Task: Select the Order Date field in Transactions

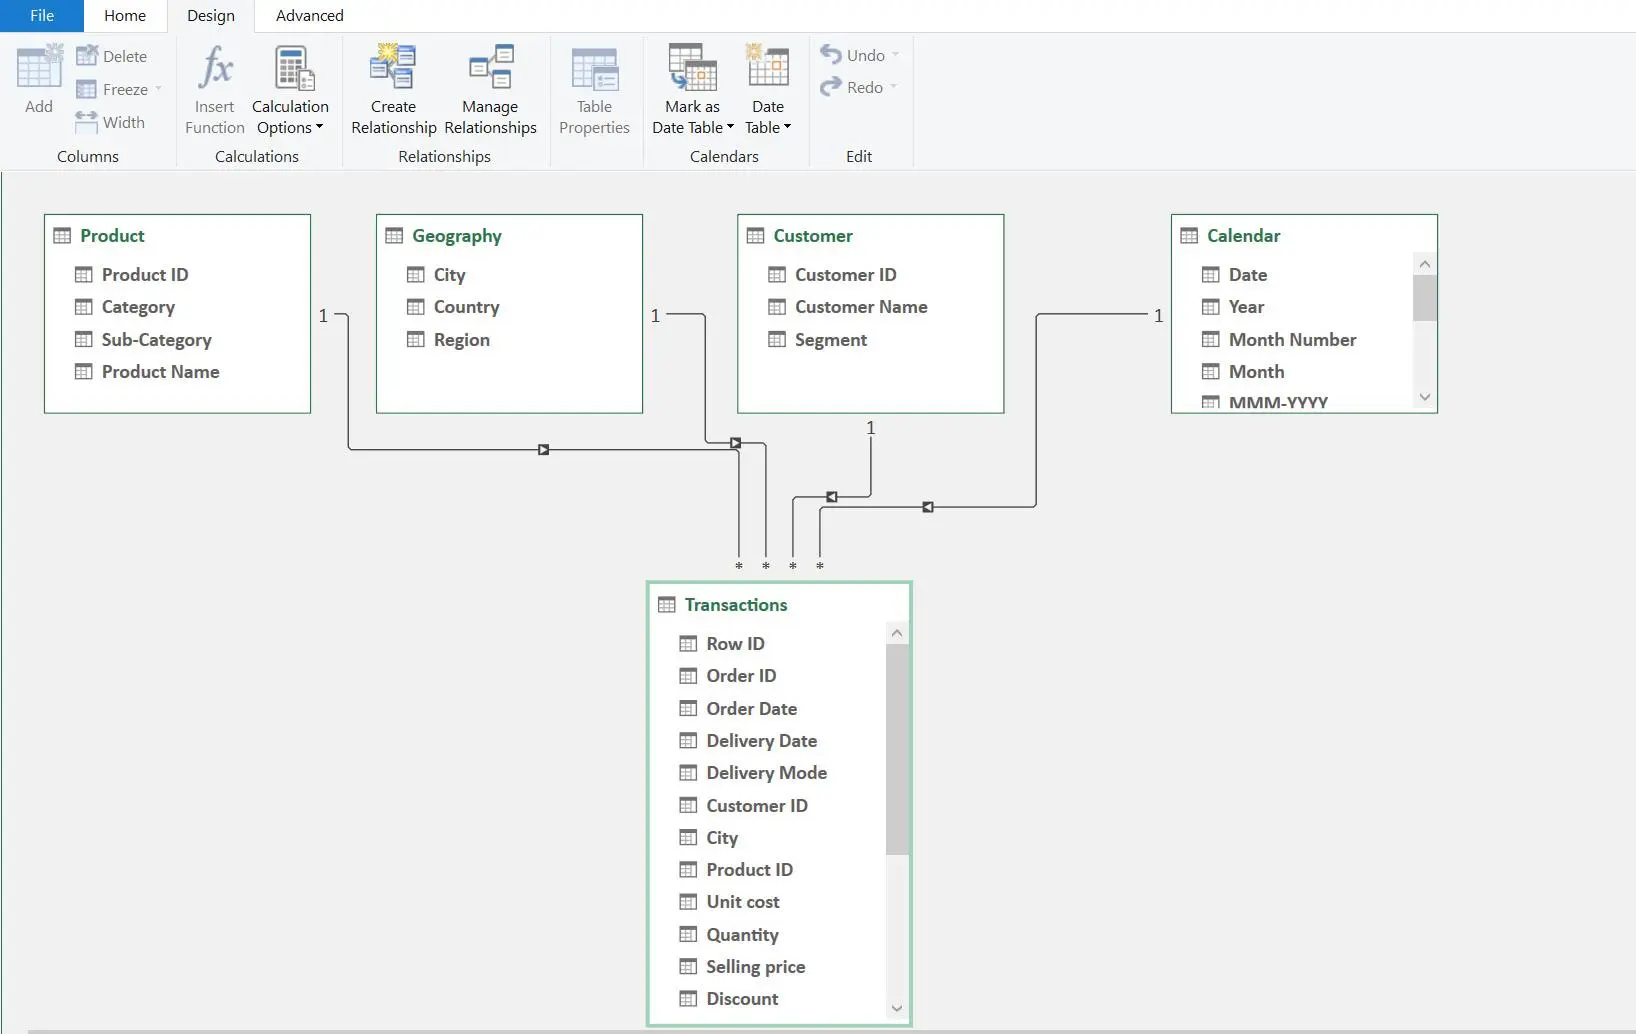Action: tap(751, 709)
